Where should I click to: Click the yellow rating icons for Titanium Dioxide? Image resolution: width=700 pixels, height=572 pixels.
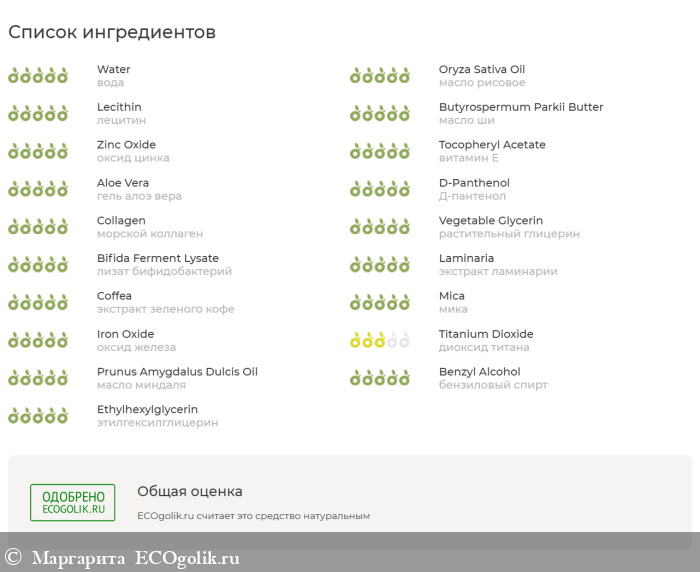(380, 341)
